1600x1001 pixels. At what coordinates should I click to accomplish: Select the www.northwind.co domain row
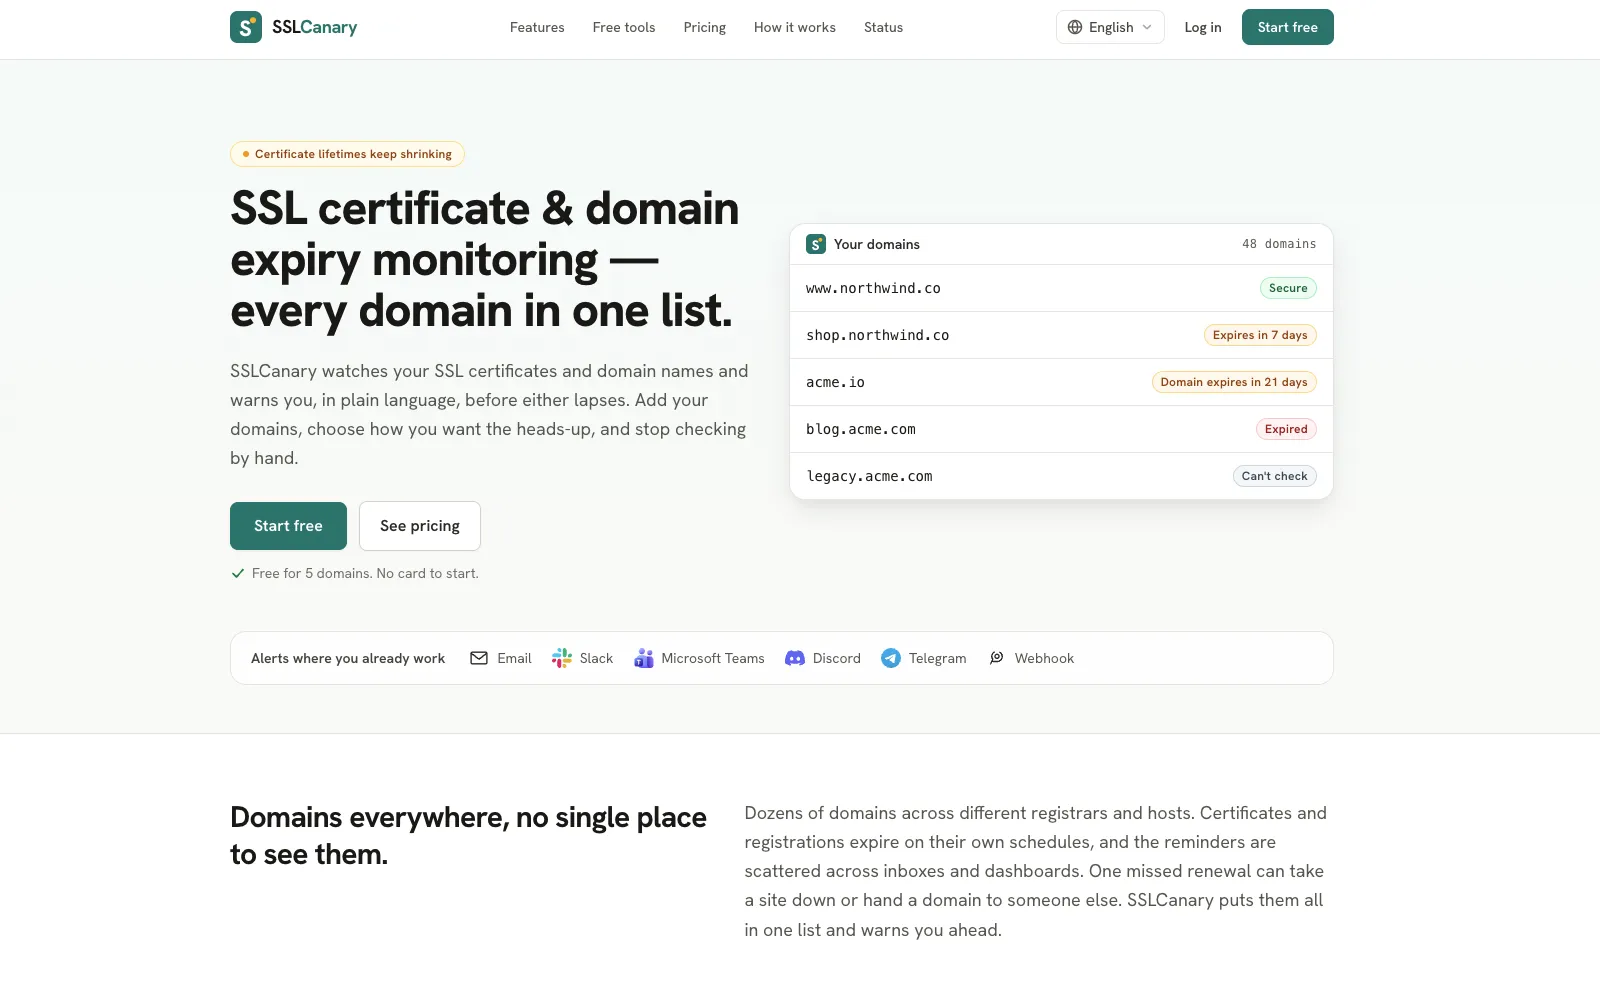[1061, 288]
